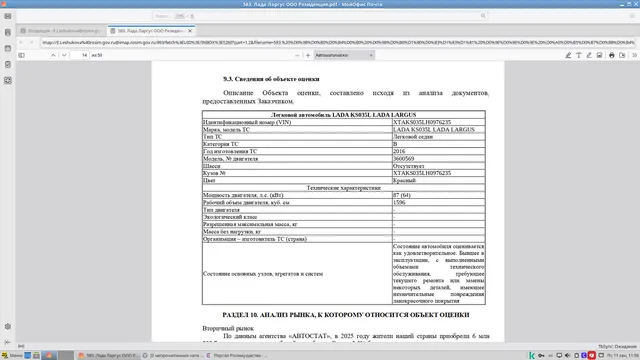The height and width of the screenshot is (360, 640).
Task: Click the engine number 3600569
Action: tap(404, 158)
